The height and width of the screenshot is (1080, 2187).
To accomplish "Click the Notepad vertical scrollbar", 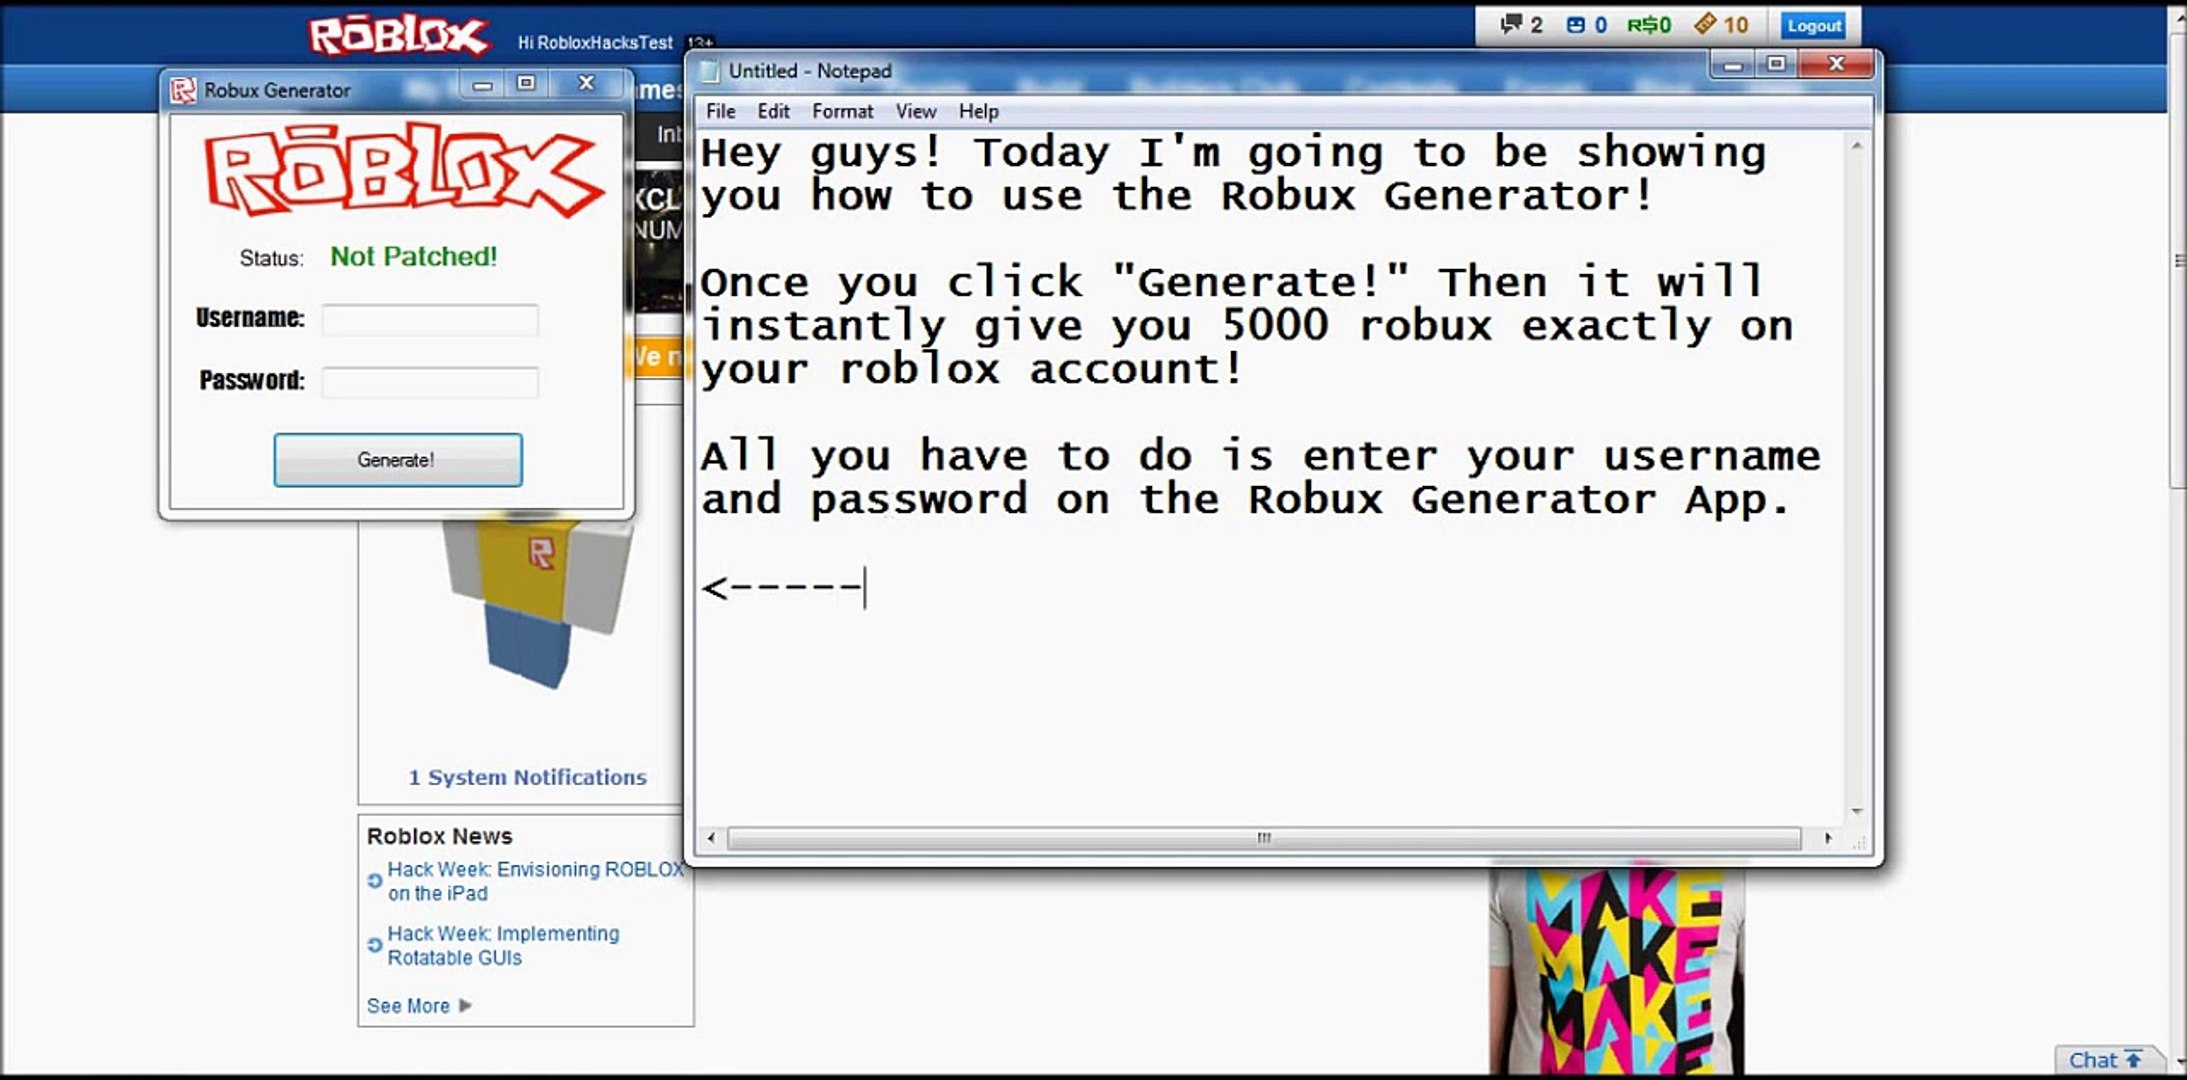I will (1855, 474).
